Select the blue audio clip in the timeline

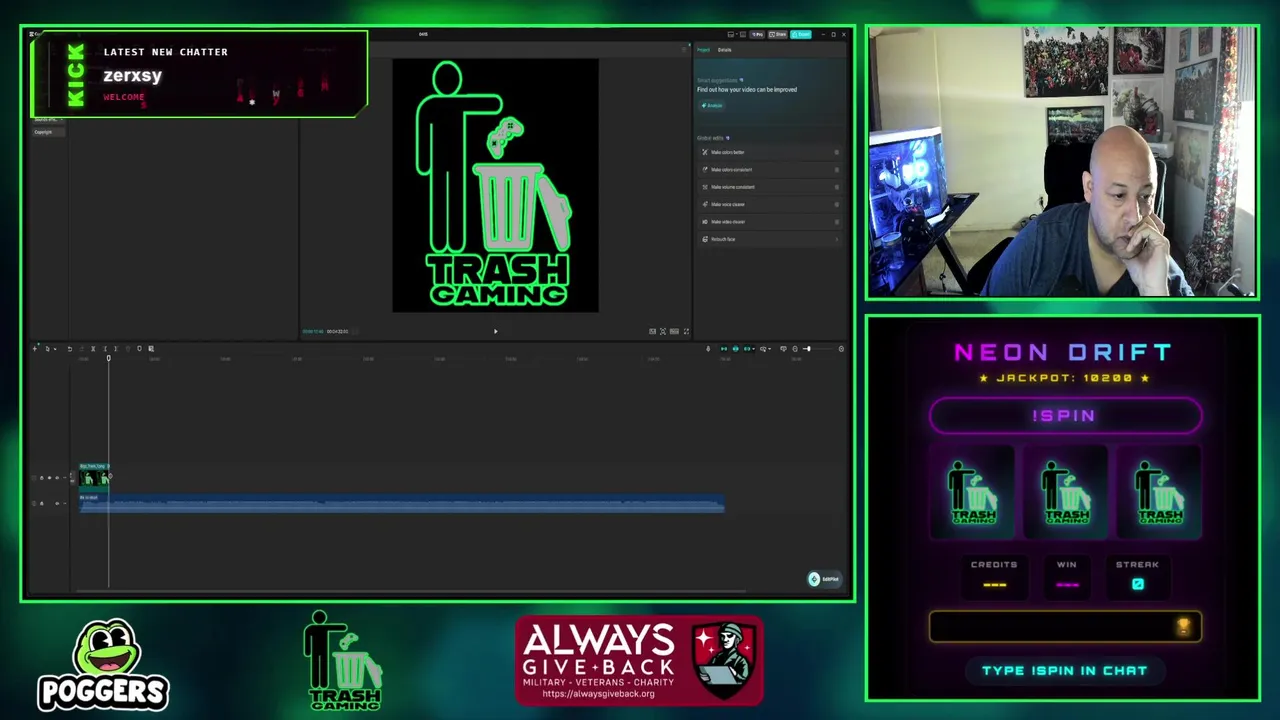(x=402, y=503)
